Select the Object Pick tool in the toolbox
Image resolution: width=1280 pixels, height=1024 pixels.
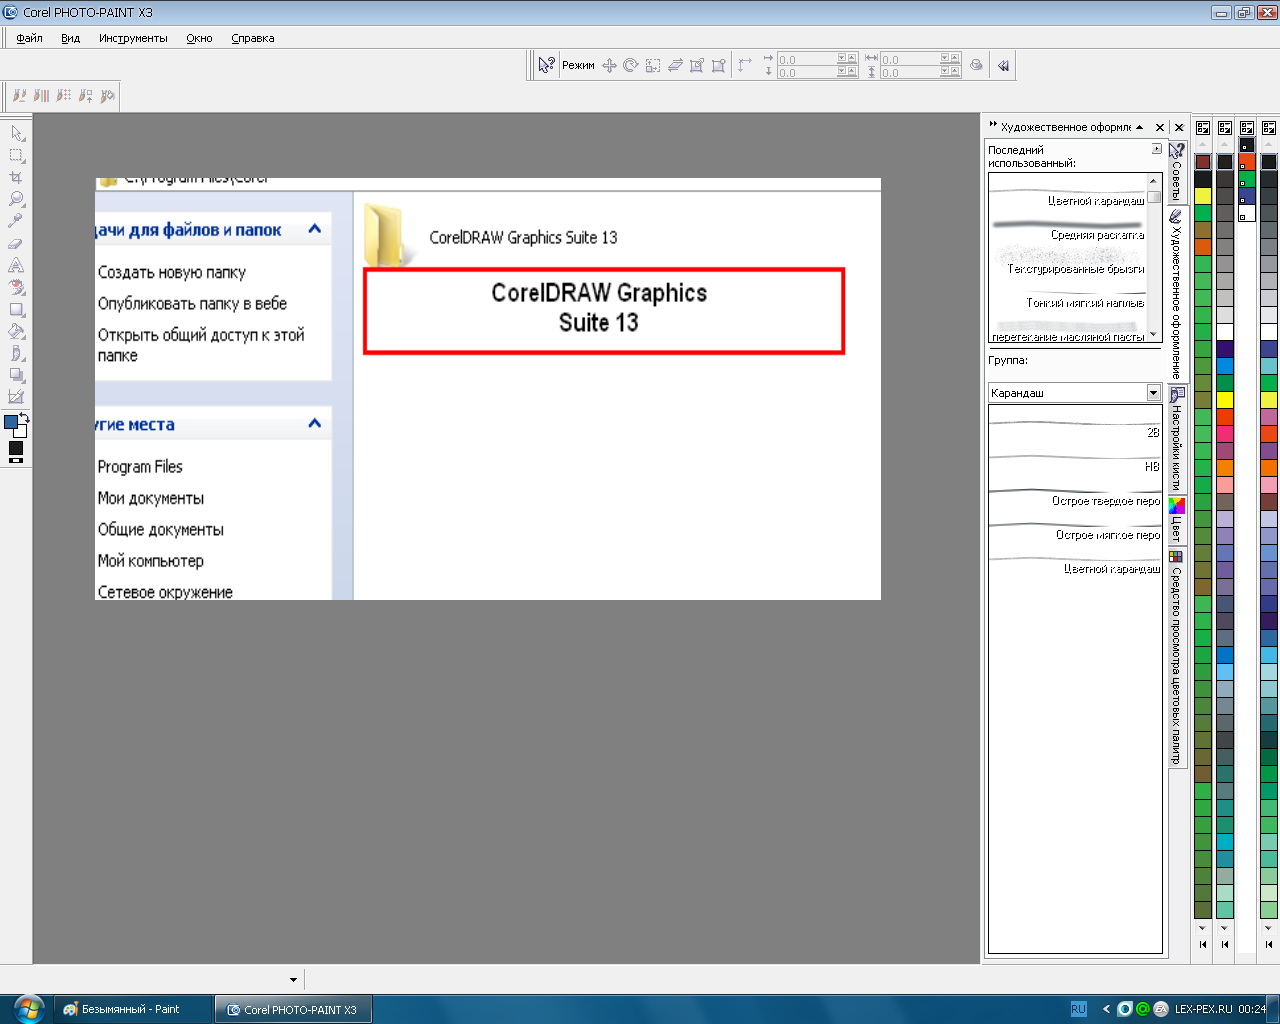click(x=17, y=134)
